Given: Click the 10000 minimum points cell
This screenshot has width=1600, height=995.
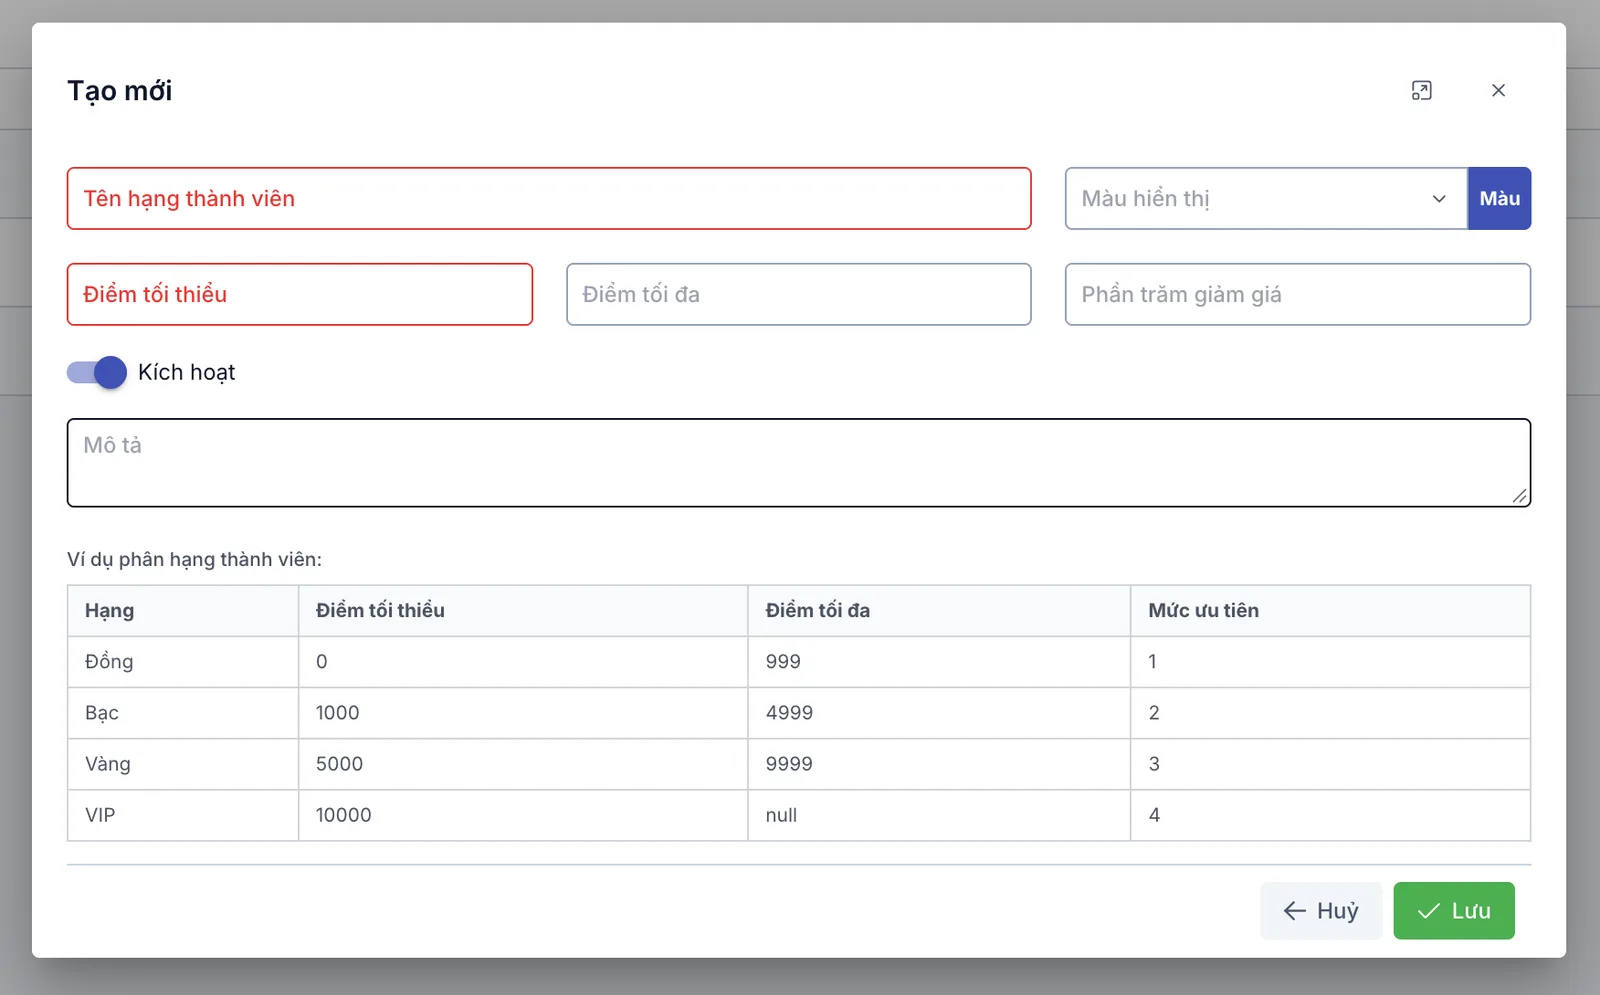Looking at the screenshot, I should [x=523, y=815].
